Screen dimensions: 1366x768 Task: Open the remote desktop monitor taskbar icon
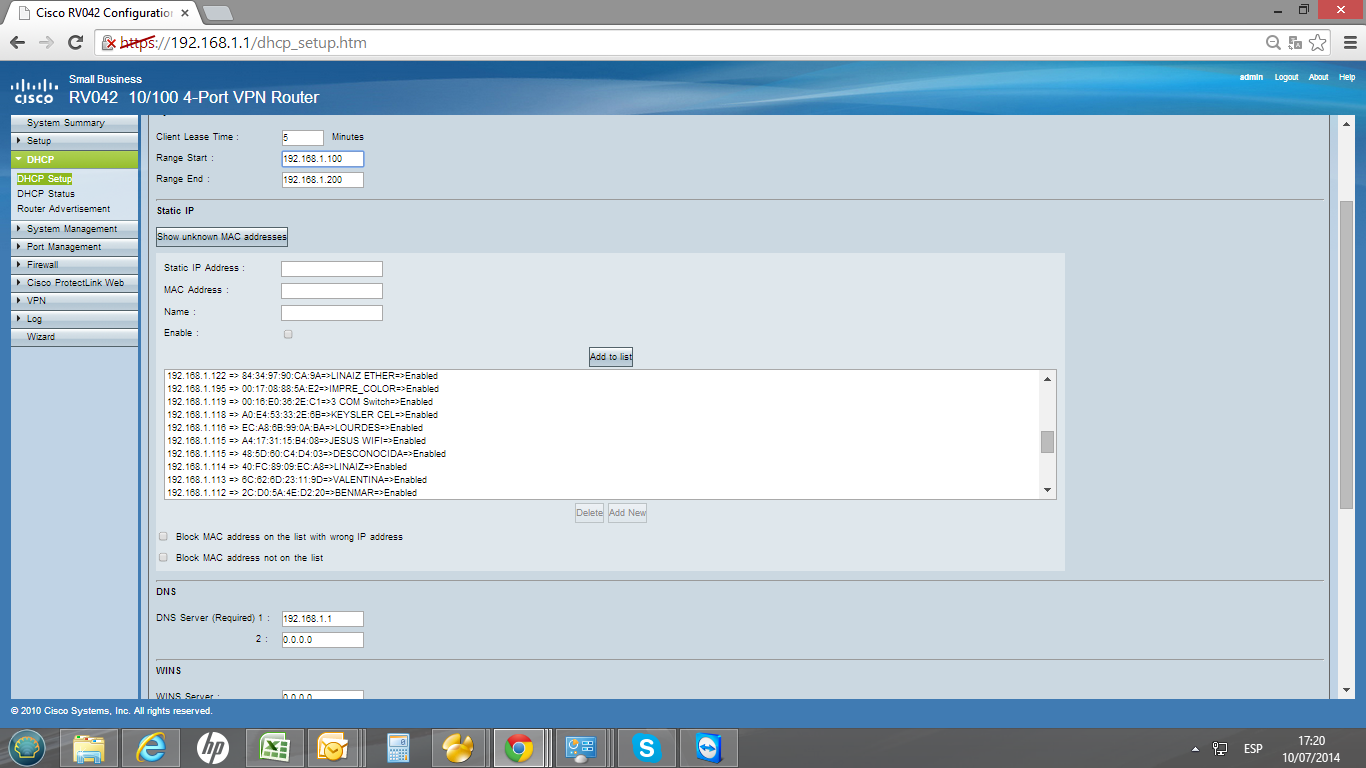(581, 747)
